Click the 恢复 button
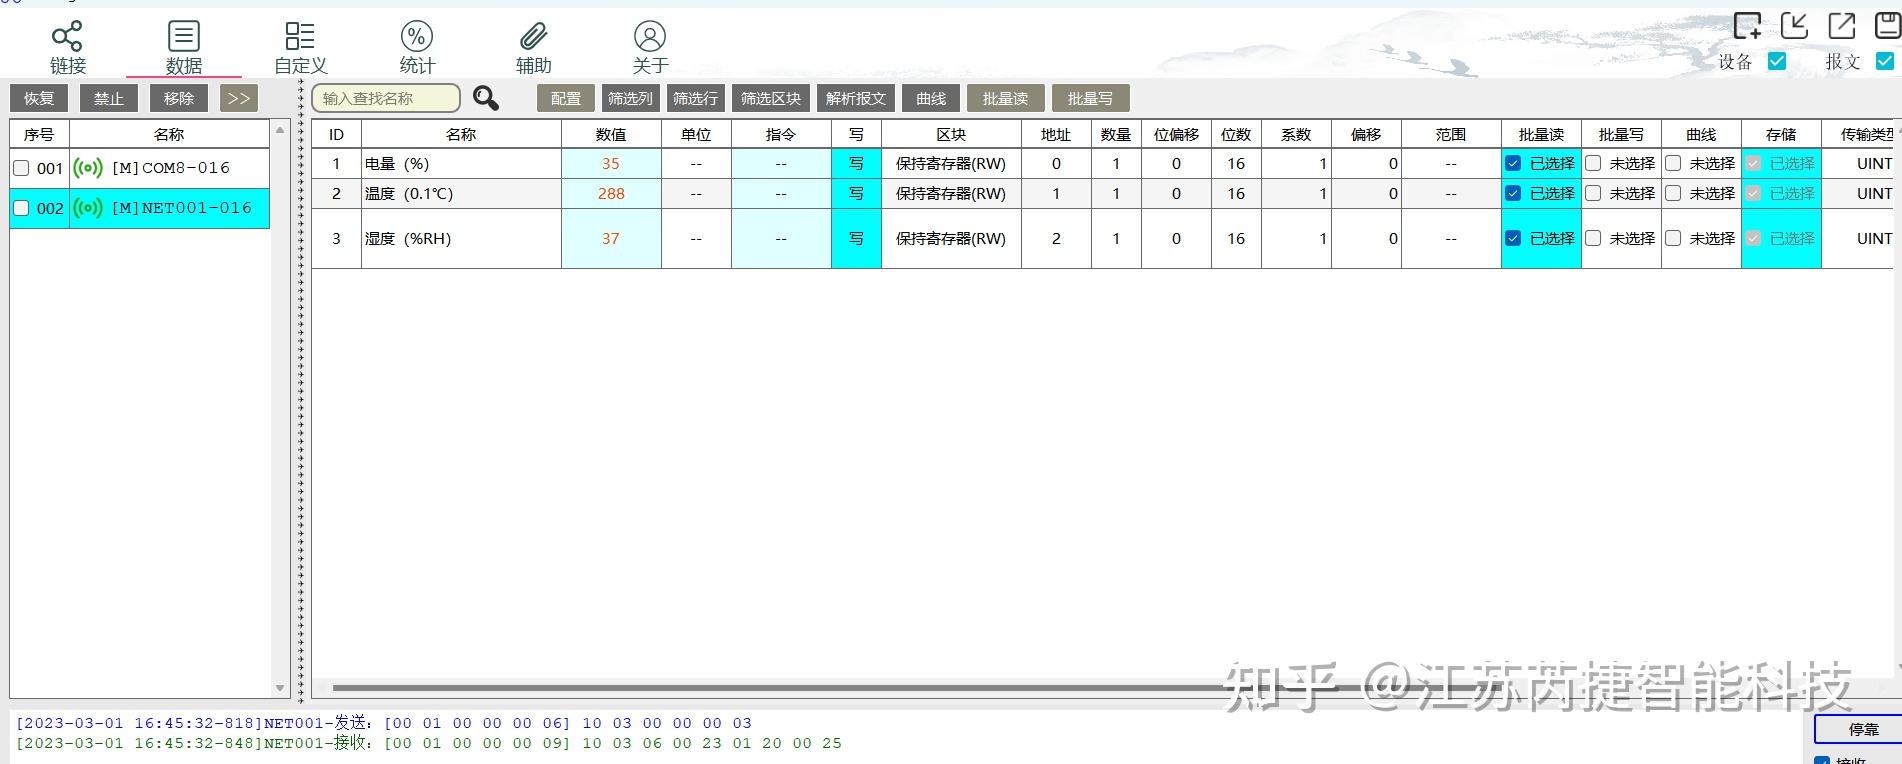The height and width of the screenshot is (764, 1902). point(39,98)
